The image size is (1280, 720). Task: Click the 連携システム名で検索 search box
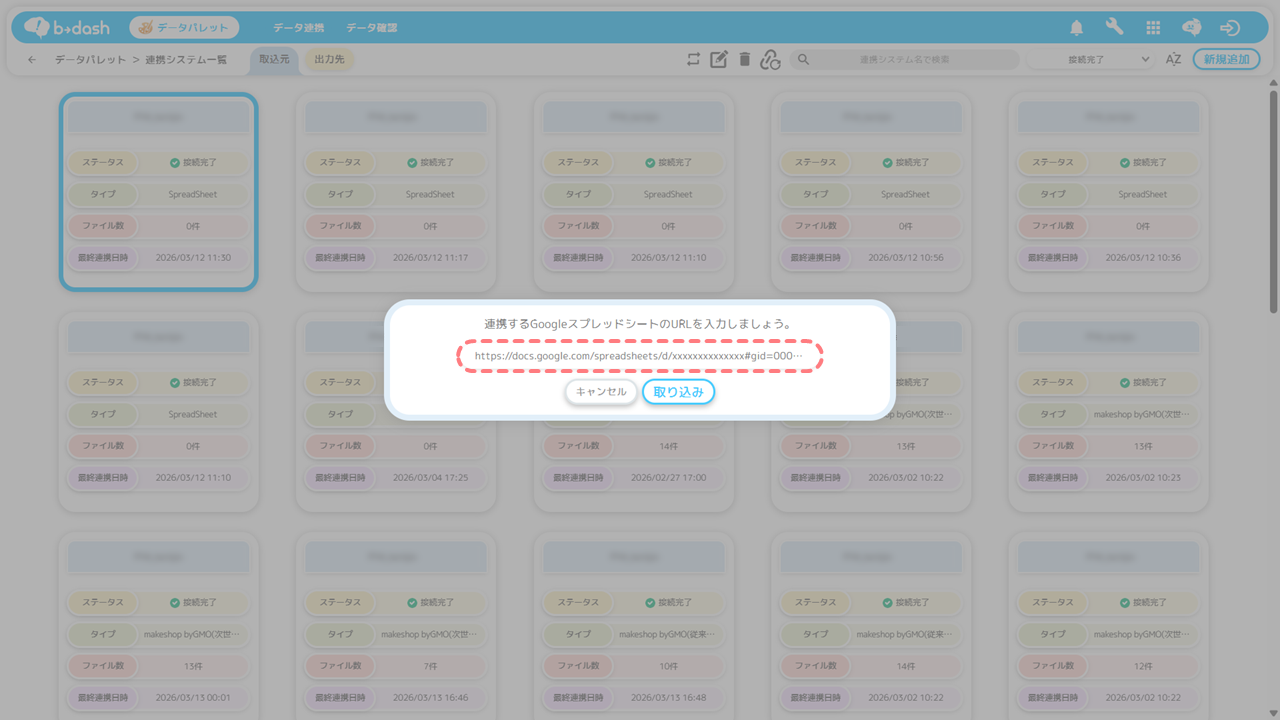[x=905, y=60]
